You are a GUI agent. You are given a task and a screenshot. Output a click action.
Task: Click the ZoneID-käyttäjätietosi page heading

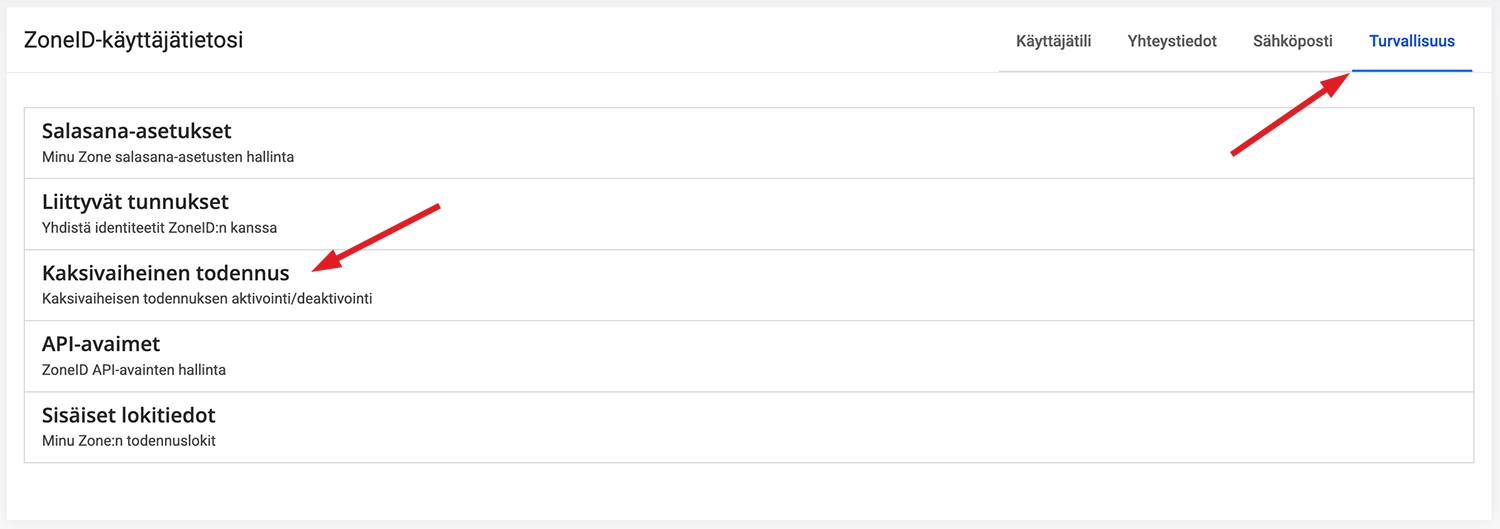pos(133,41)
